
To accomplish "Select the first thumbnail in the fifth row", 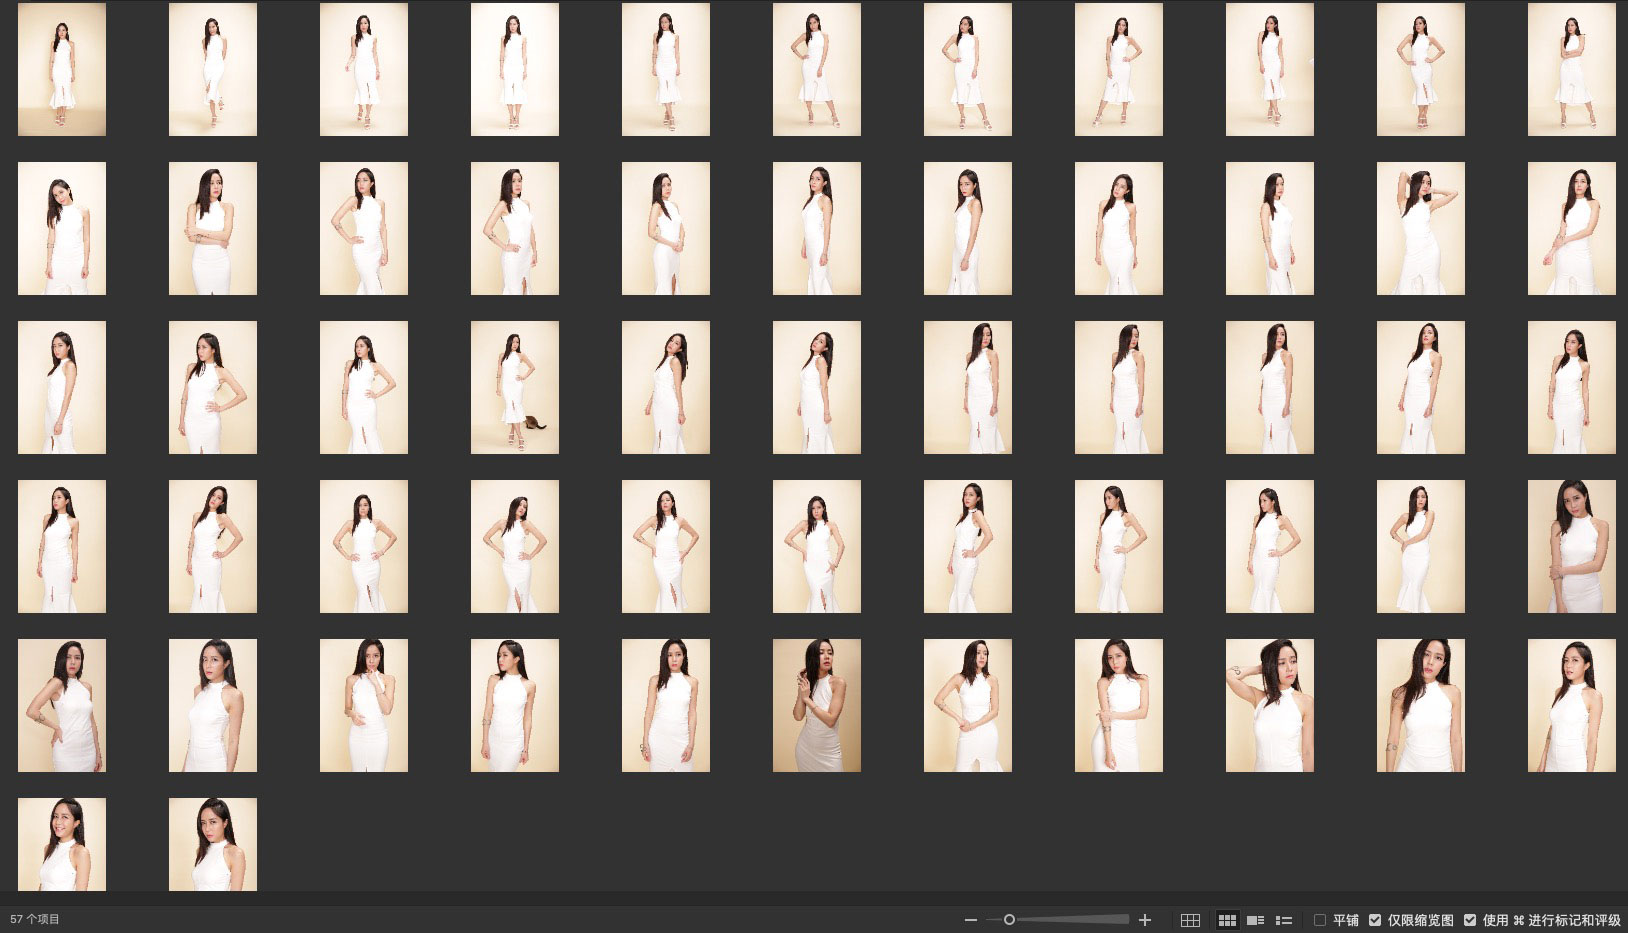I will click(x=62, y=705).
